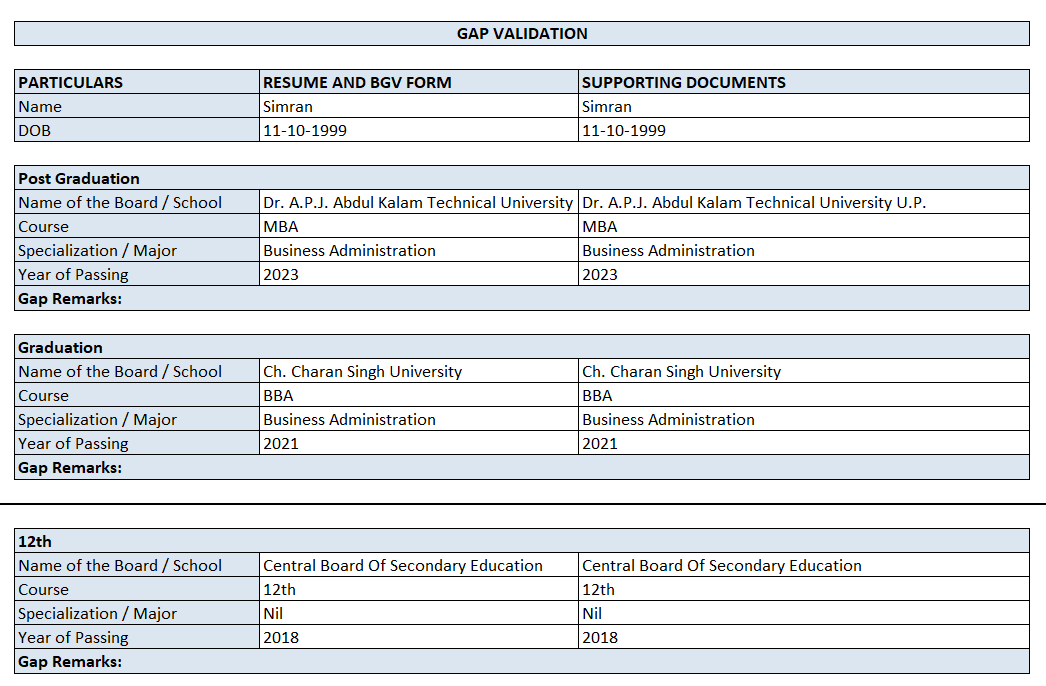The image size is (1046, 686).
Task: Select Simran under Resume and BGV Form
Action: [x=418, y=106]
